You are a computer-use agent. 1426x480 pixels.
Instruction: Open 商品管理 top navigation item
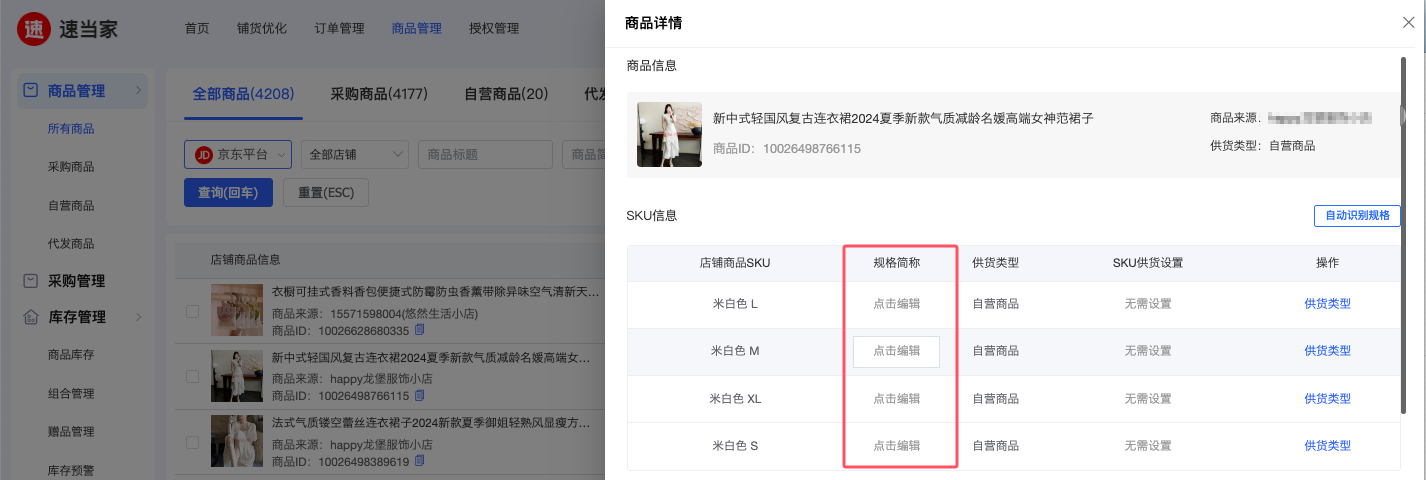coord(416,28)
